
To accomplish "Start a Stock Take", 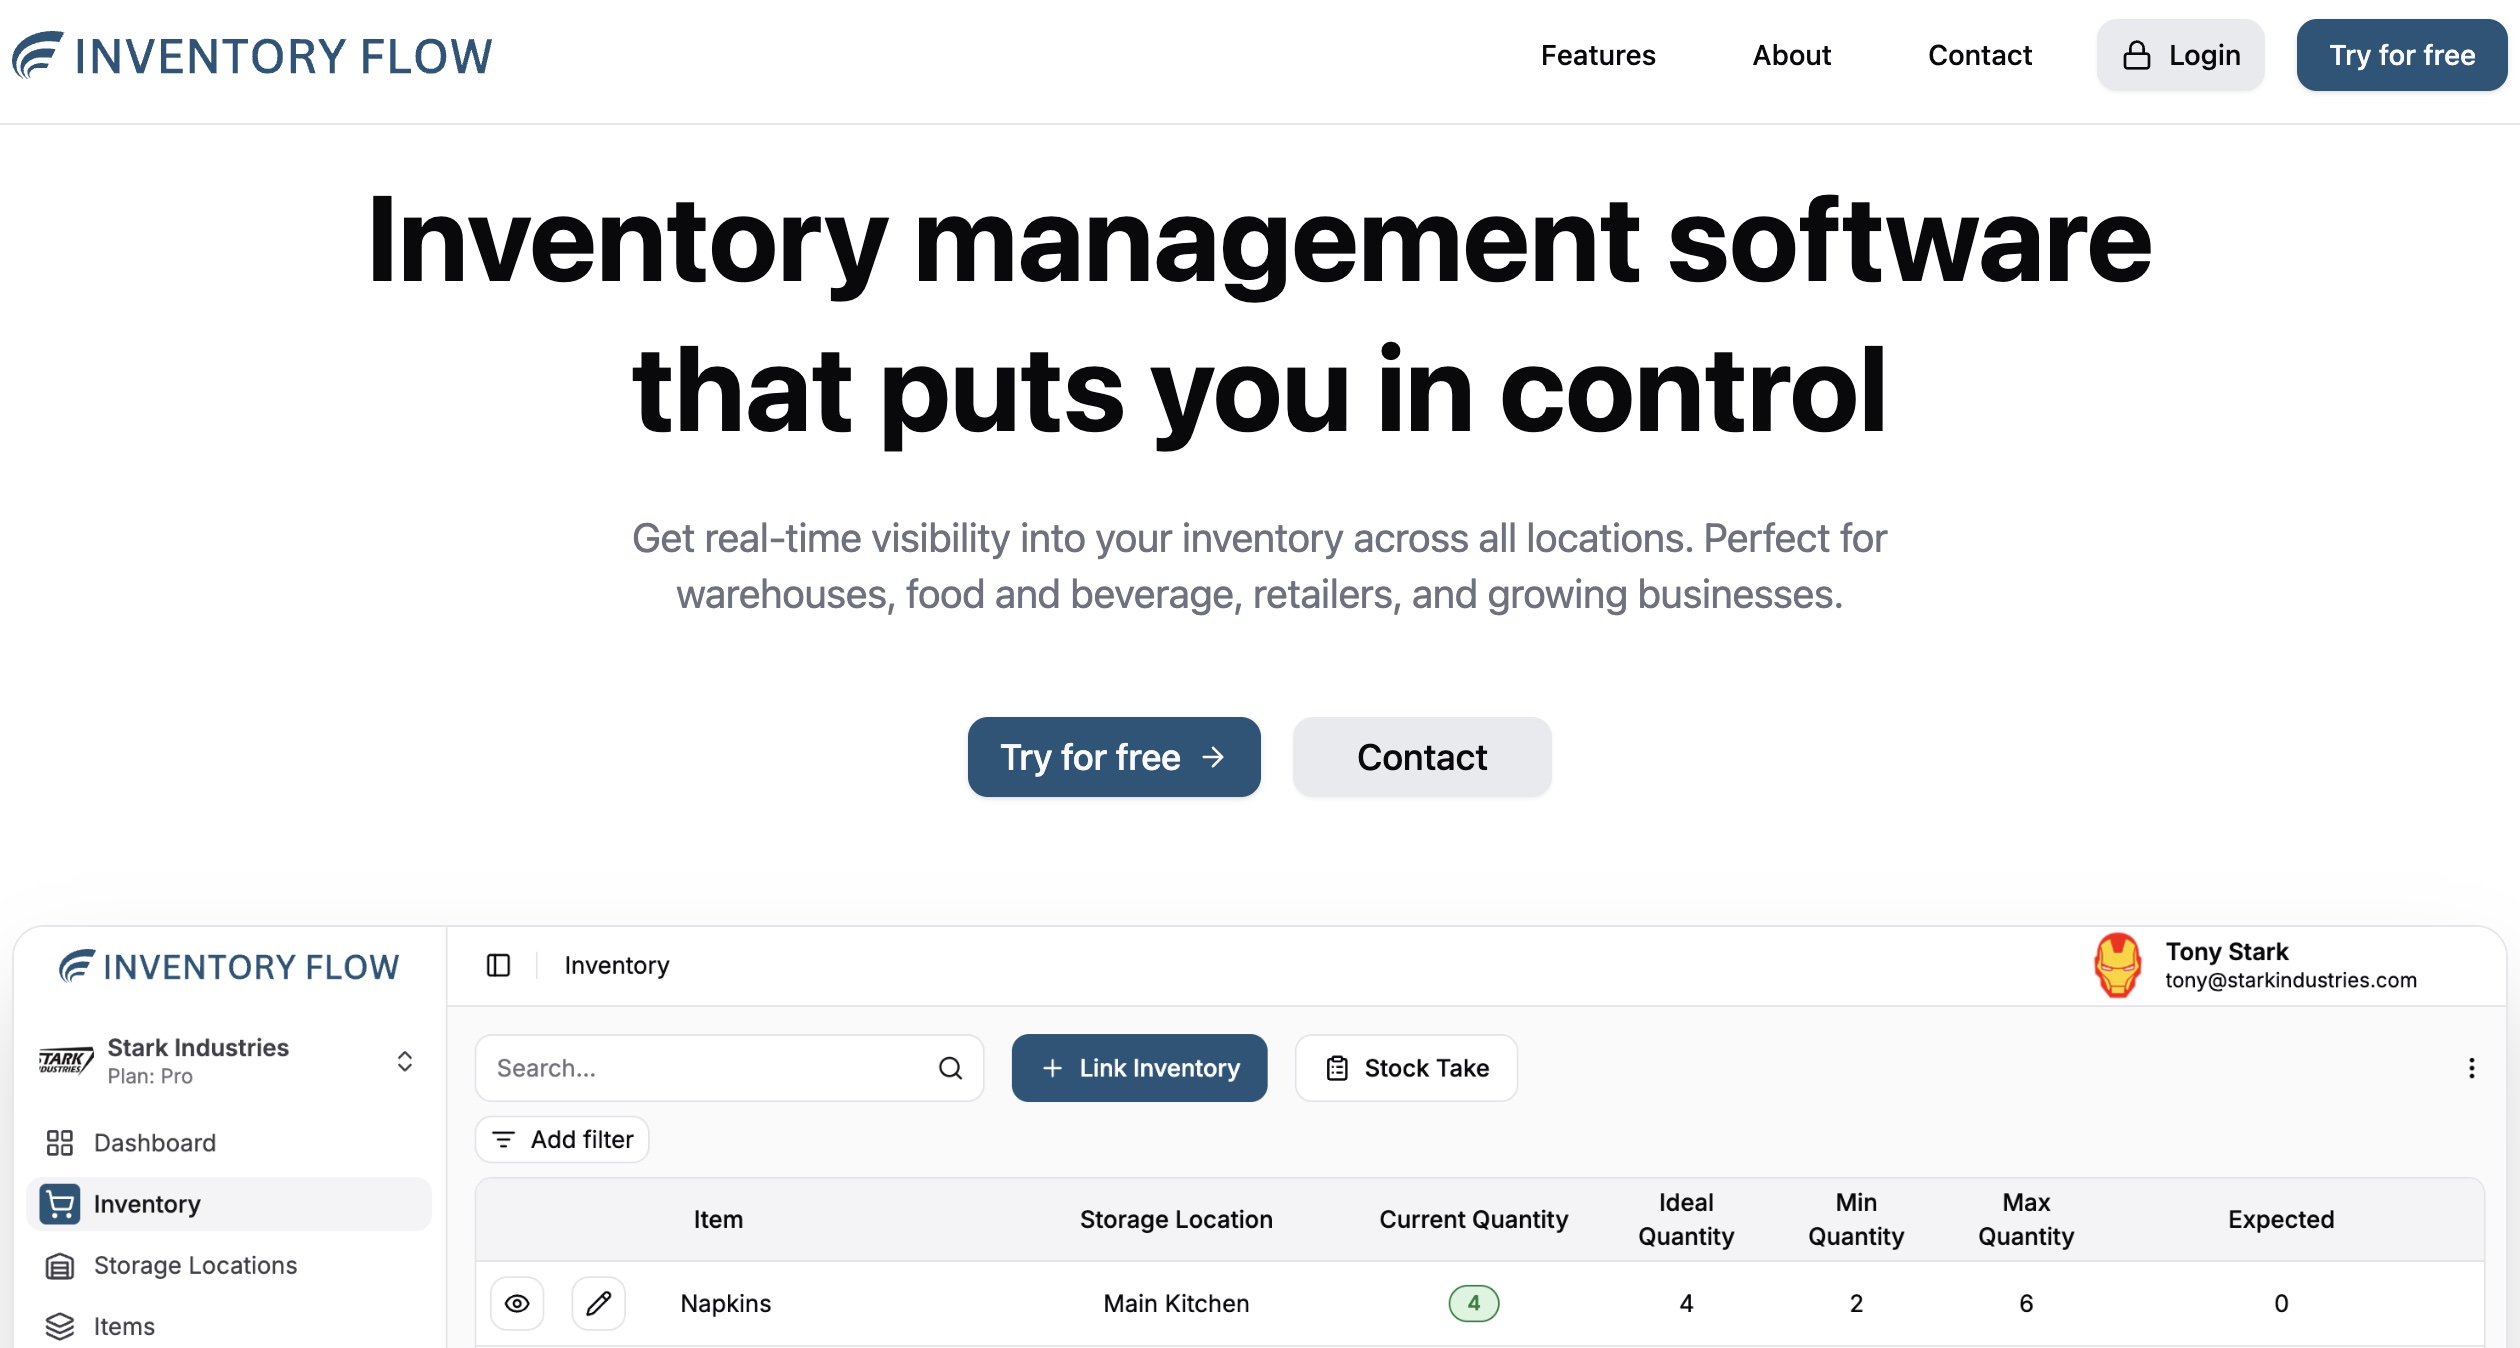I will coord(1405,1068).
